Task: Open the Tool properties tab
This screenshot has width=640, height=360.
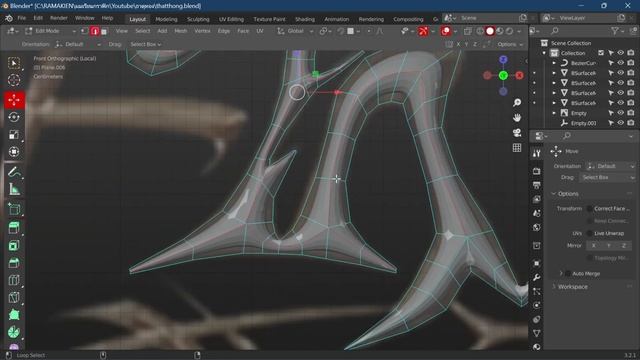Action: click(x=537, y=153)
